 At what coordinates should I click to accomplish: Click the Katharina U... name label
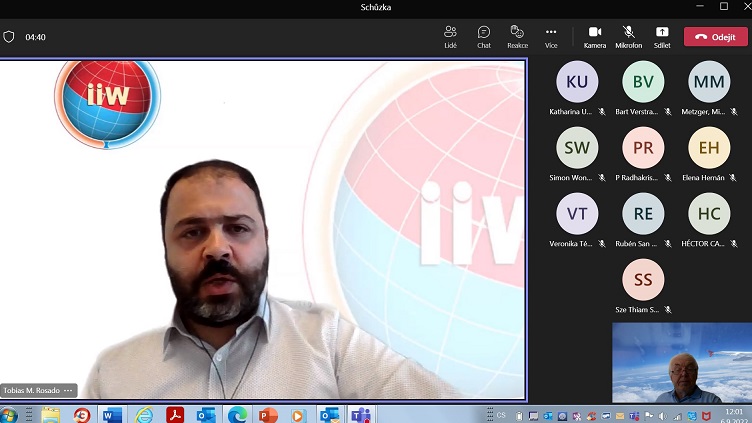[x=571, y=112]
